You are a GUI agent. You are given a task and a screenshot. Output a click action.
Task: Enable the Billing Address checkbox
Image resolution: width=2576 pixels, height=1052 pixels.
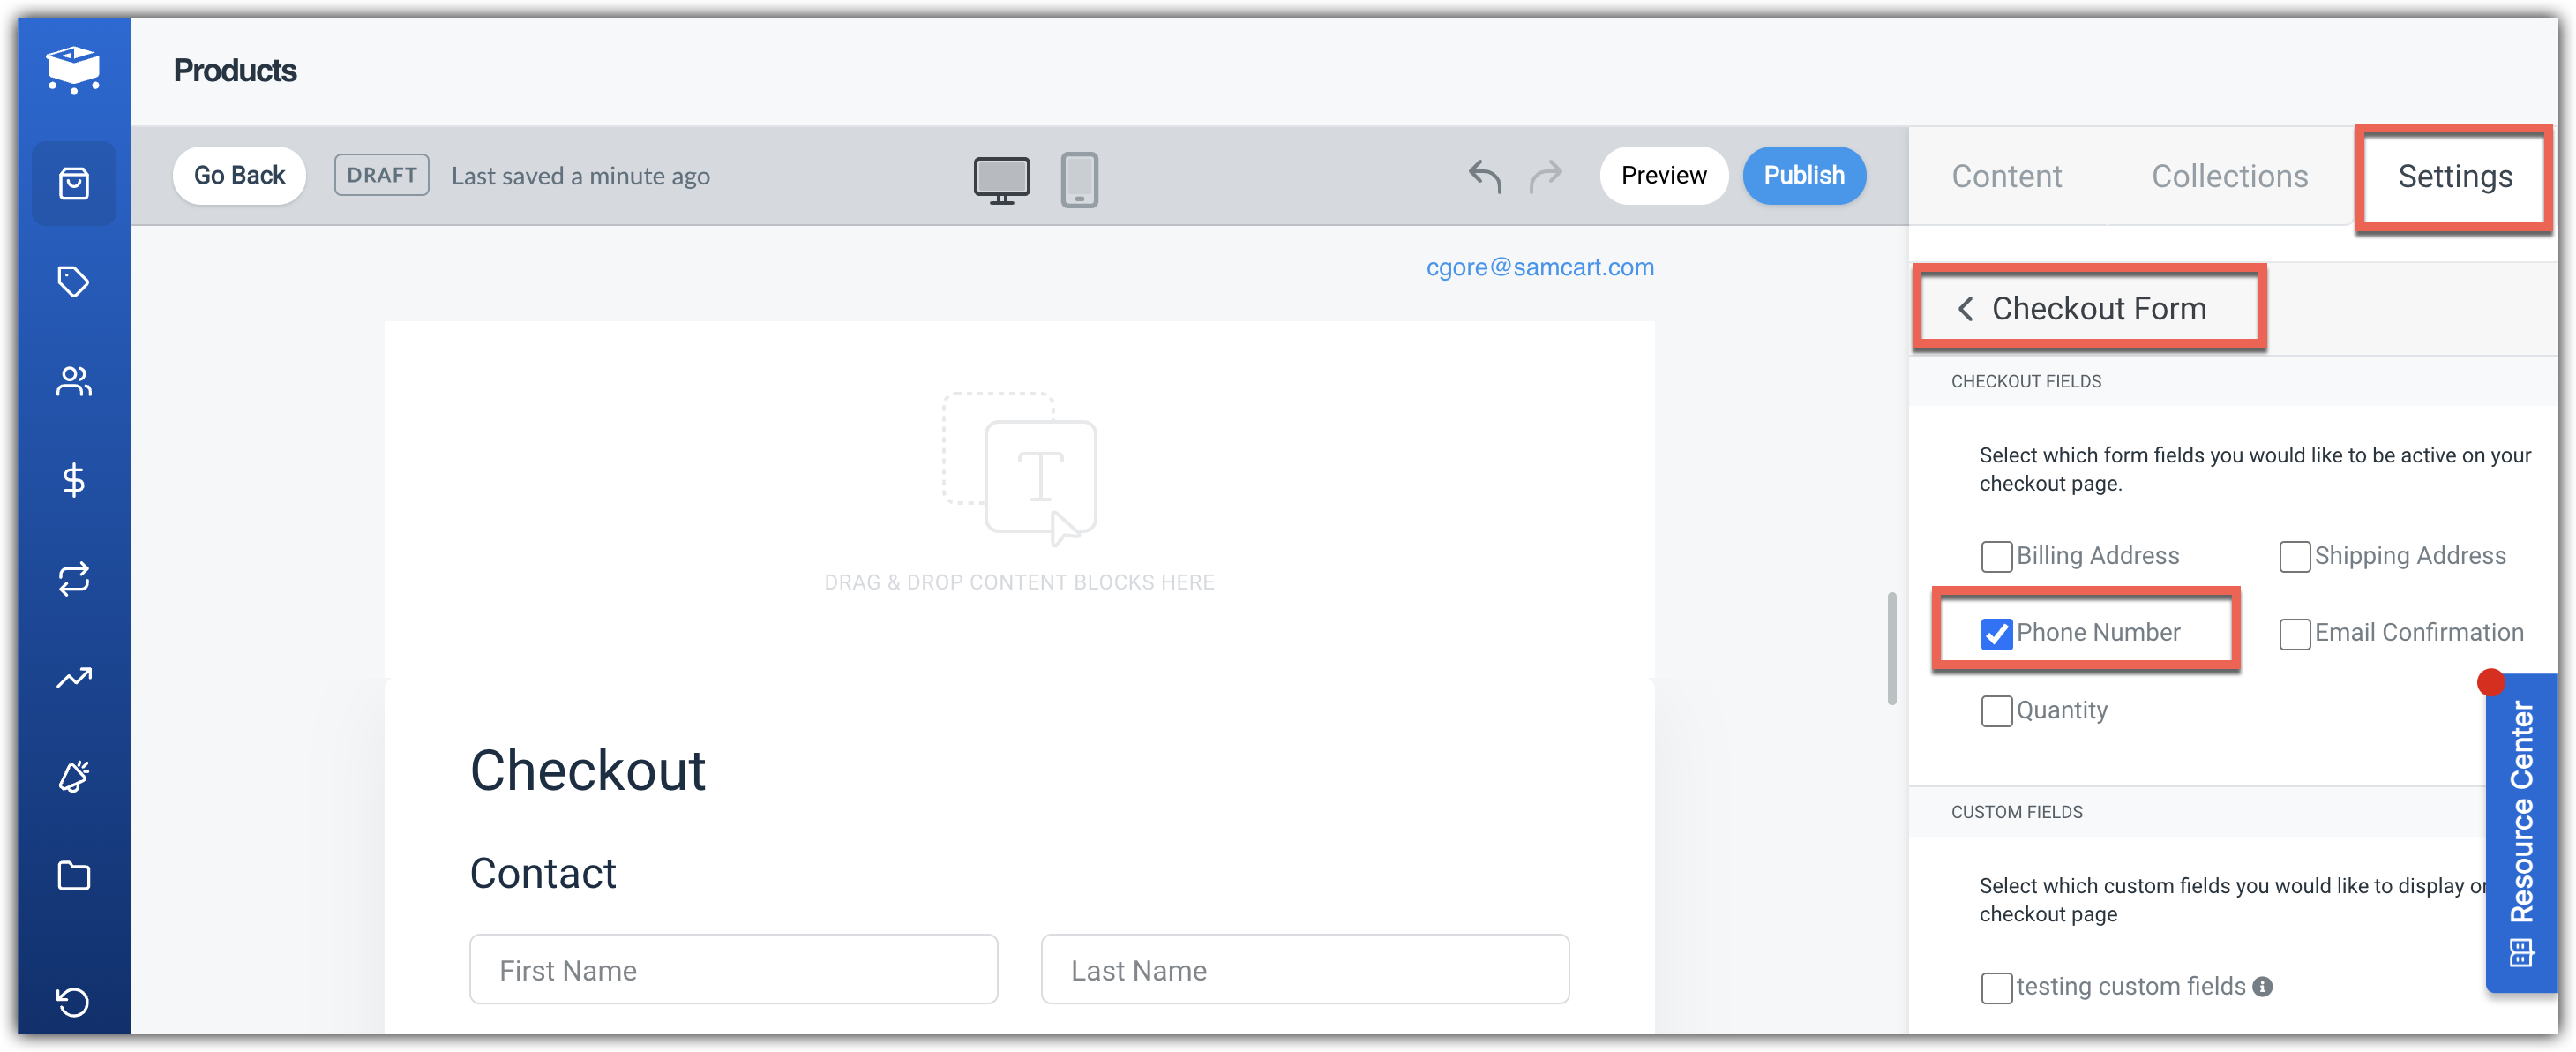click(1996, 556)
